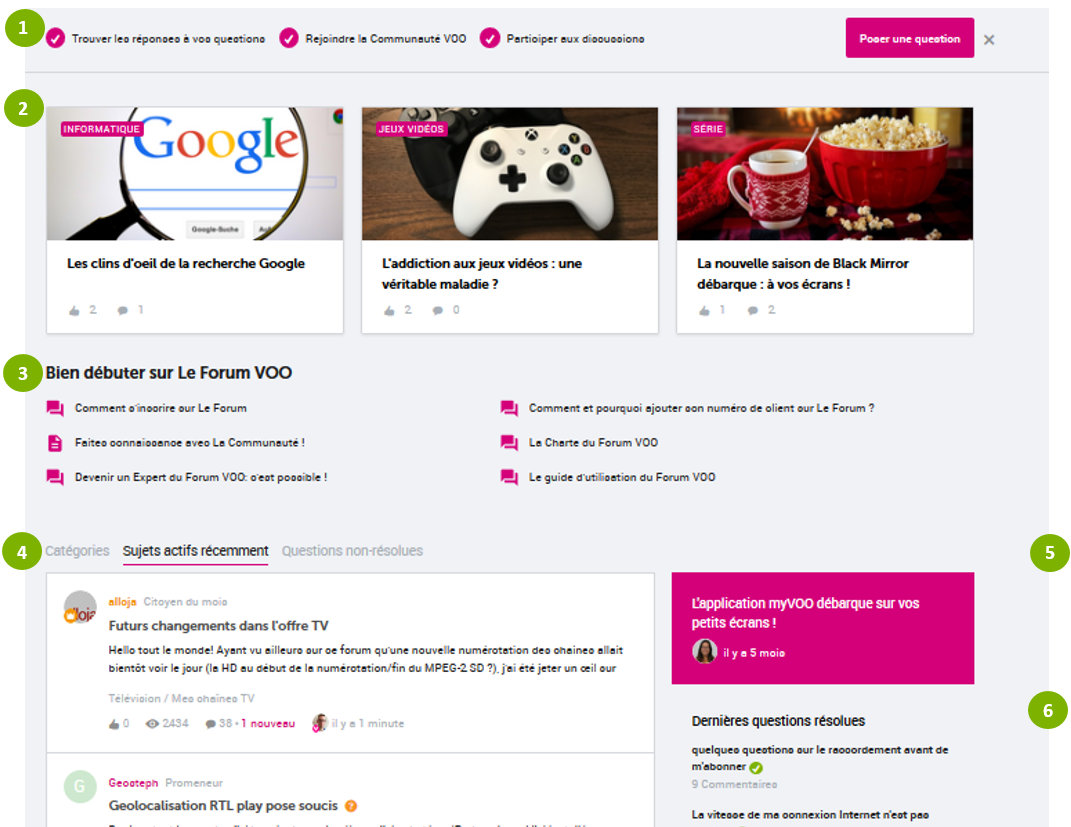Click the JEUX VIDÉOS category tag
The height and width of the screenshot is (827, 1071).
[411, 129]
